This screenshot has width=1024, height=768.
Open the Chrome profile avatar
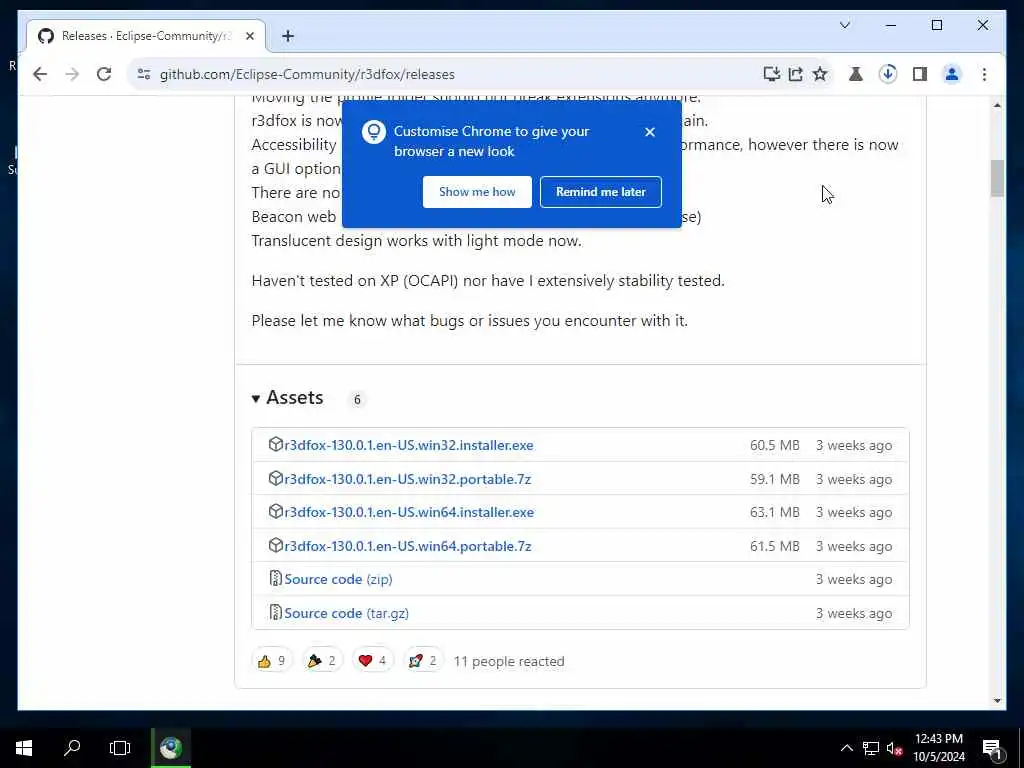[952, 74]
